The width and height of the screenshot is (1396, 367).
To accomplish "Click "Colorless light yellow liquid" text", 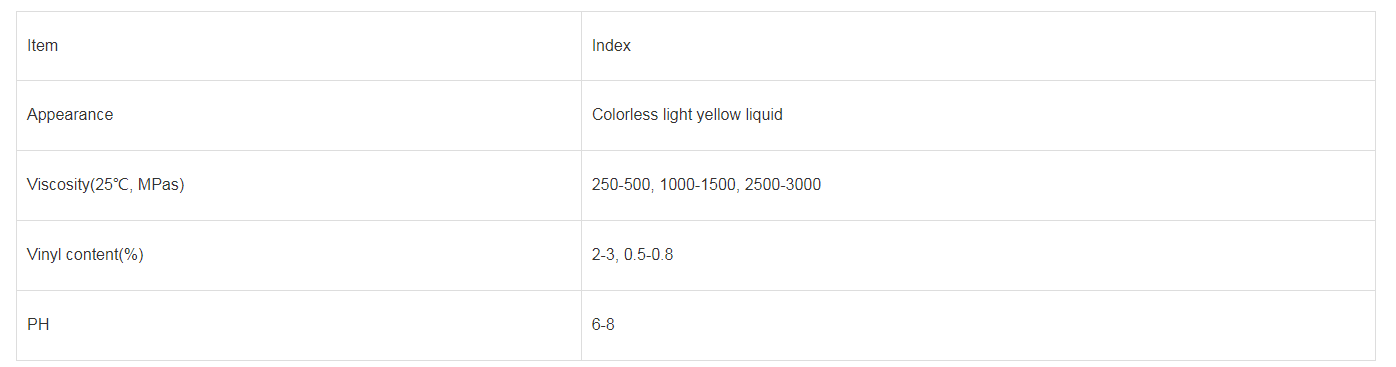I will (687, 115).
